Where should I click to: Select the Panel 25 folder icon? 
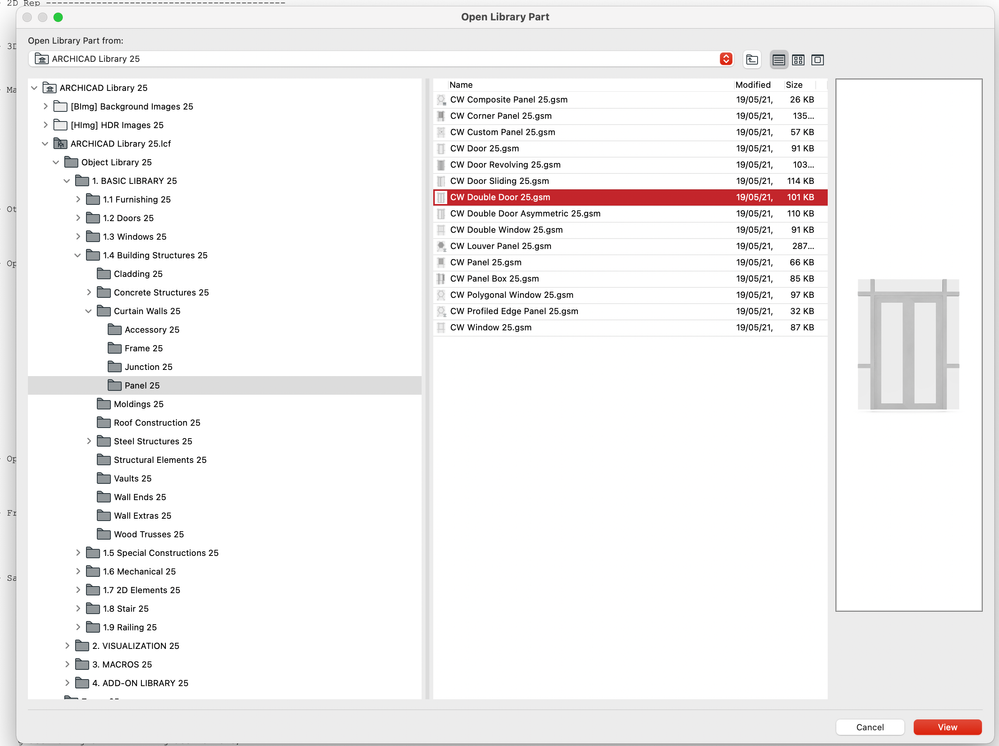(x=114, y=385)
